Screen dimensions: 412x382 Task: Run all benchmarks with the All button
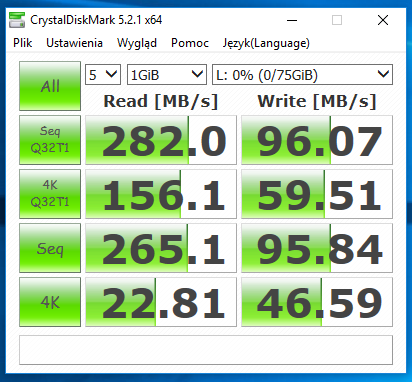tap(50, 86)
